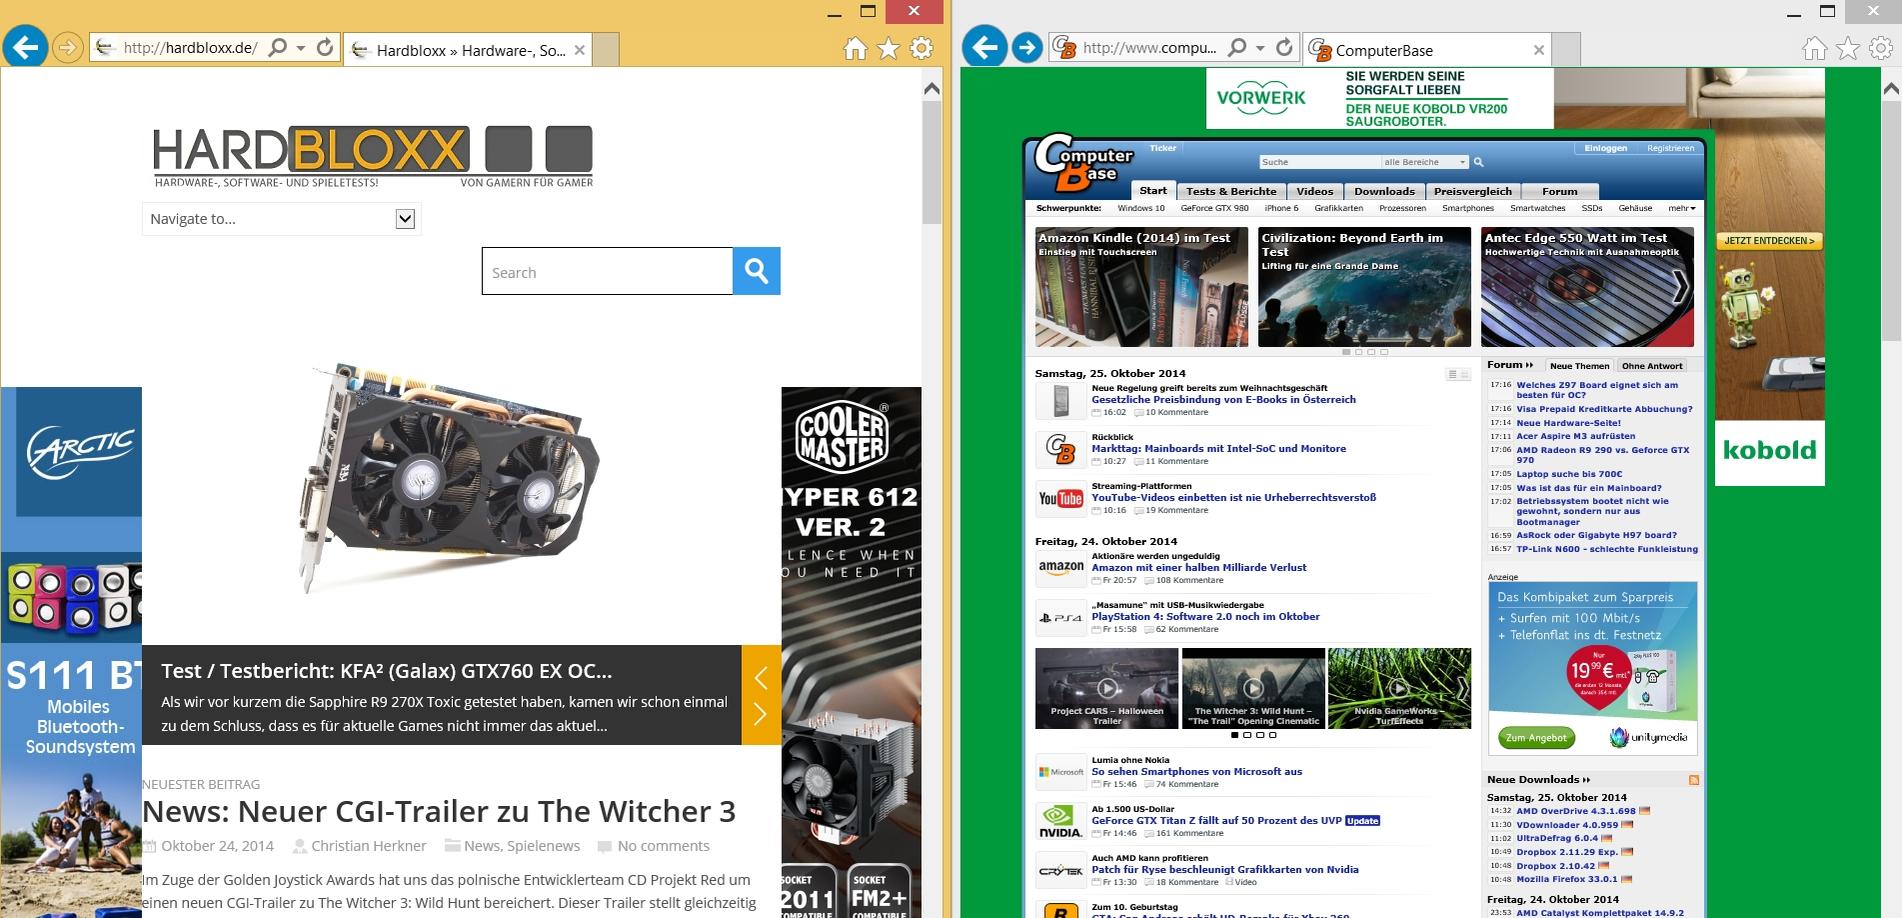Select the Hardbloxx browser tab

tap(467, 50)
